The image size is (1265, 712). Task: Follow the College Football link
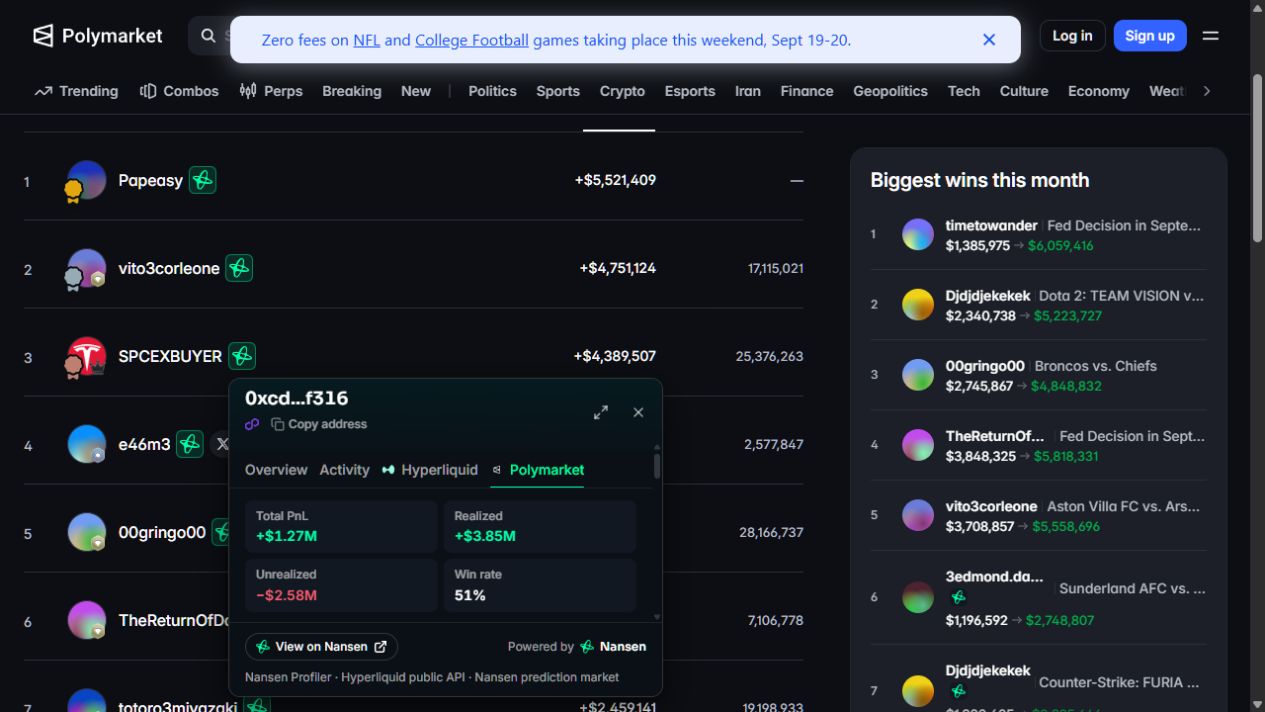tap(472, 40)
